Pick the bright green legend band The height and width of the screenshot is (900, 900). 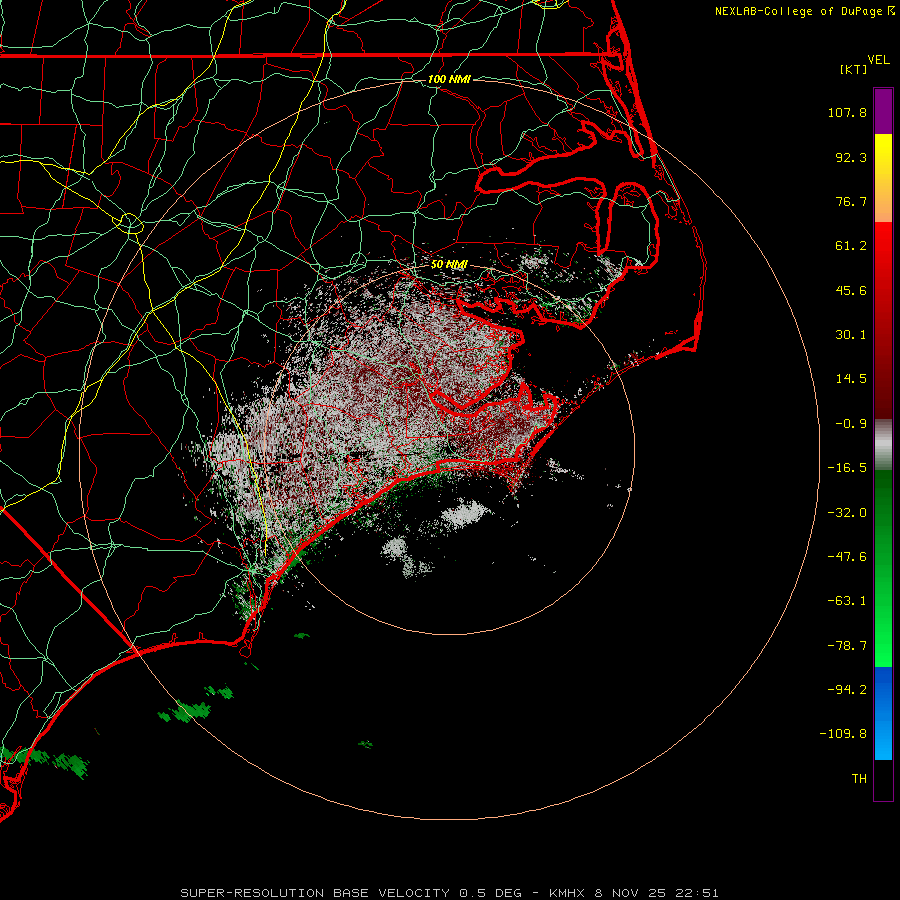(x=883, y=568)
